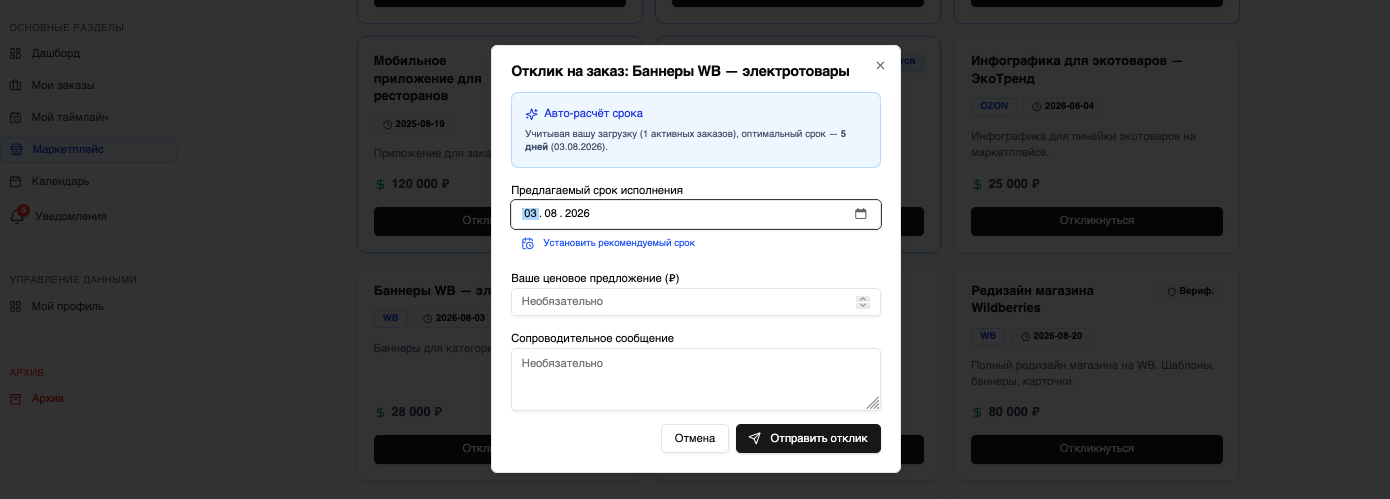The width and height of the screenshot is (1390, 499).
Task: Click paper plane icon on send button
Action: coord(755,438)
